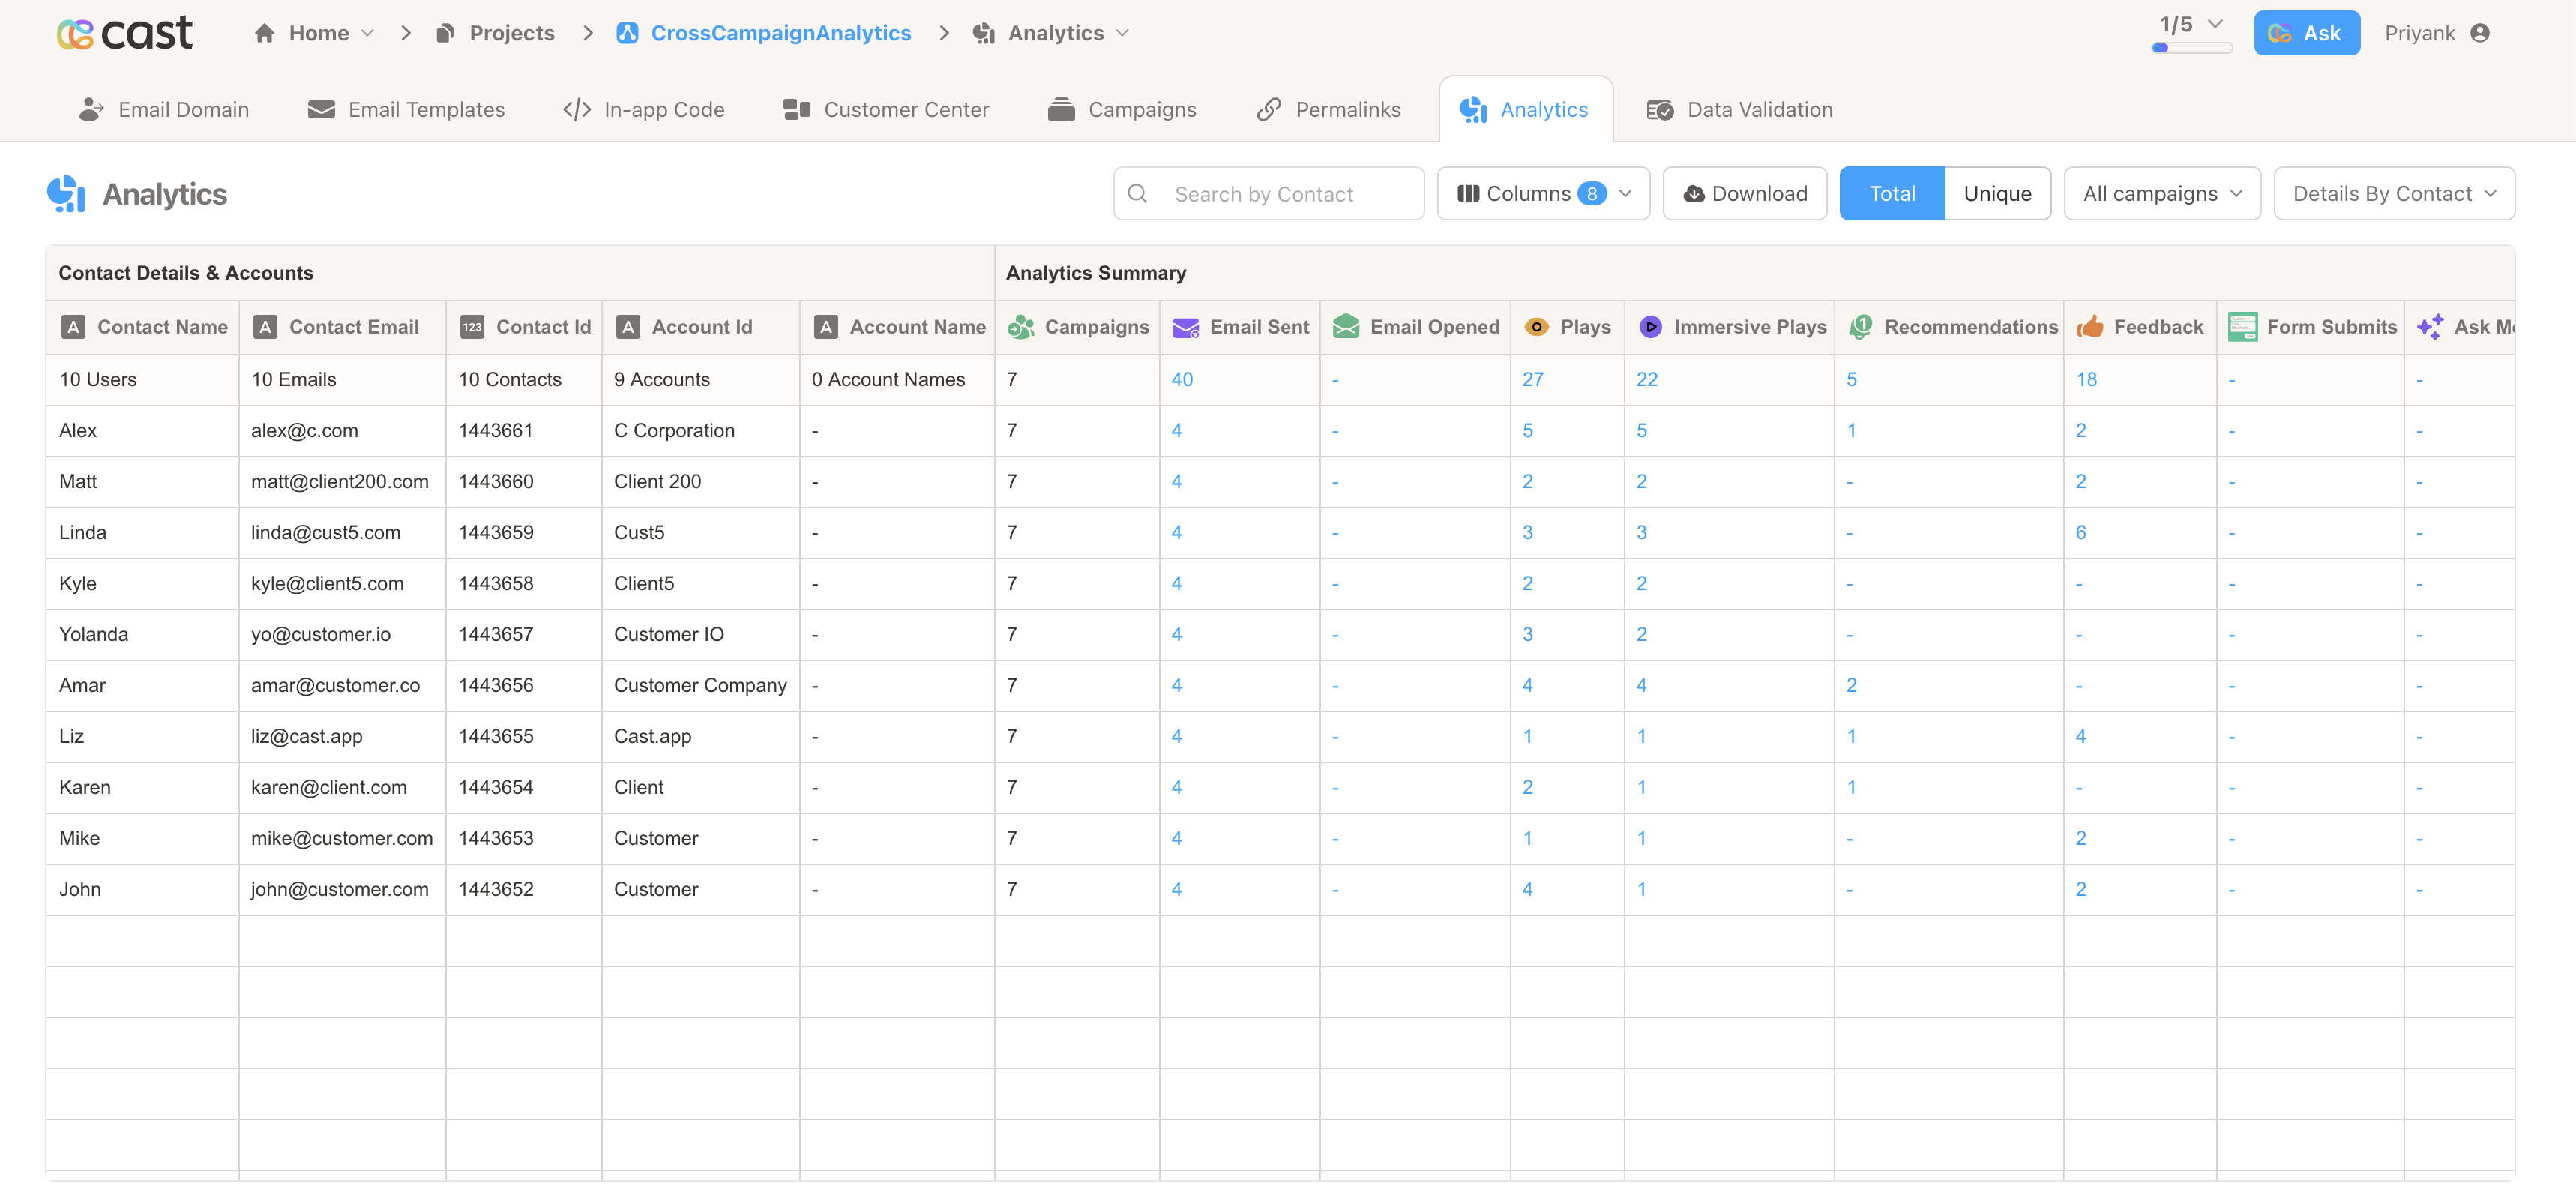Image resolution: width=2576 pixels, height=1186 pixels.
Task: Click the Analytics breadcrumb icon
Action: point(984,33)
